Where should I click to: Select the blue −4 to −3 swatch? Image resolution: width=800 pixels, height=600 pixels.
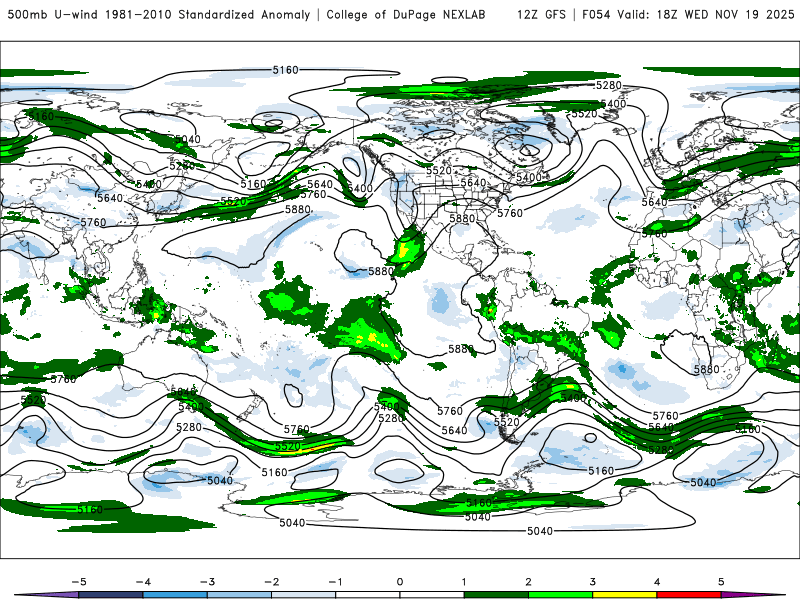click(175, 595)
